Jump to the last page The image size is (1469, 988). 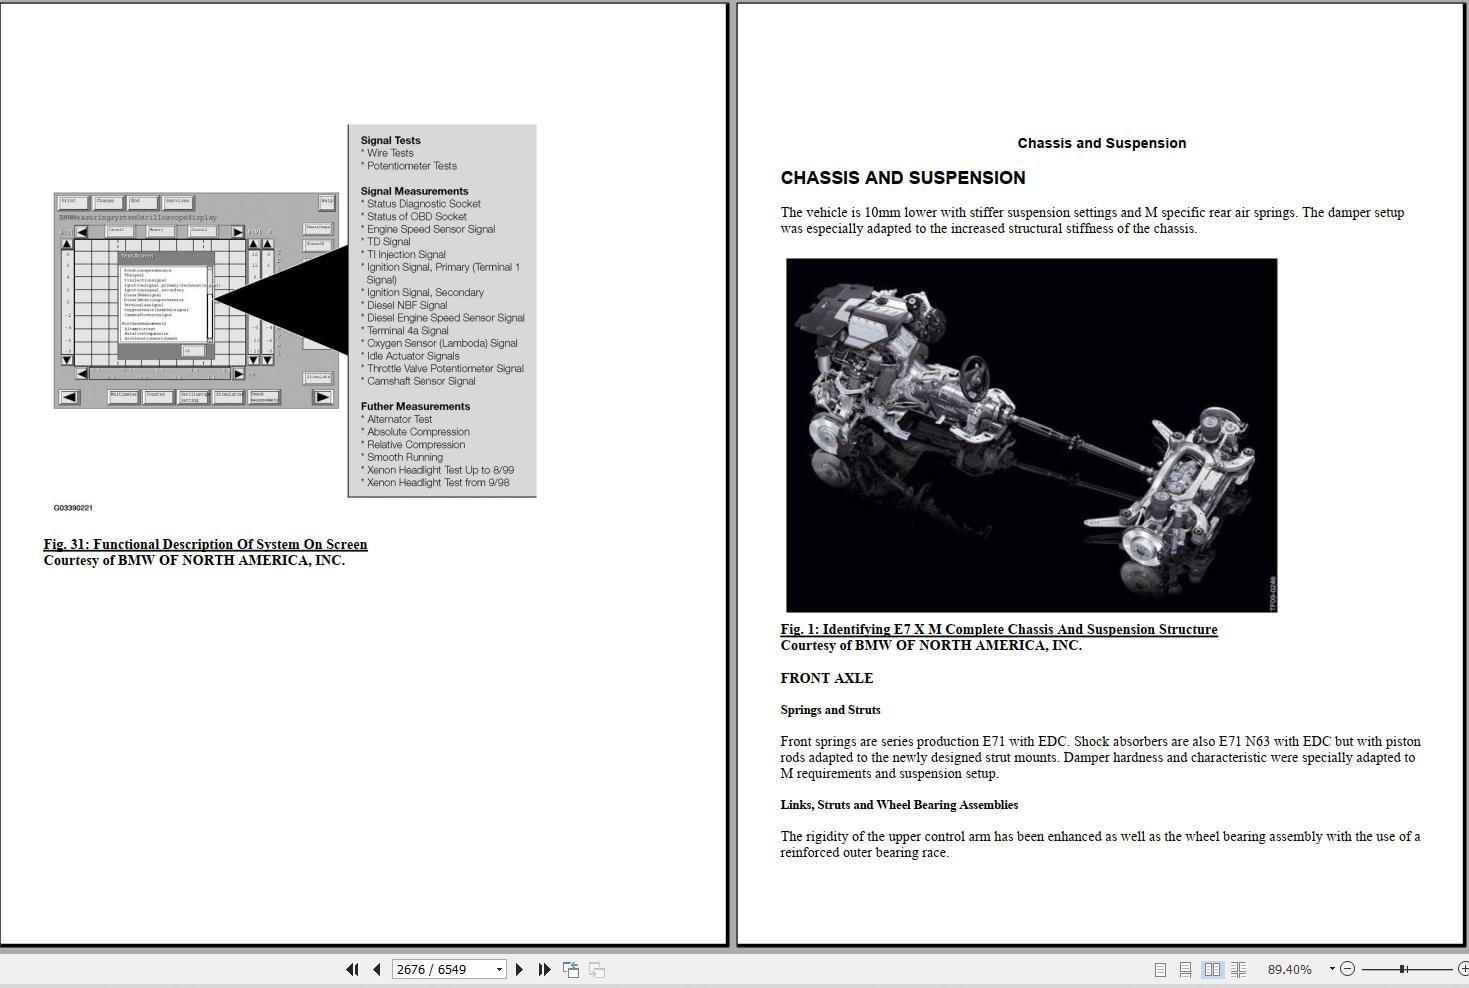(x=544, y=969)
